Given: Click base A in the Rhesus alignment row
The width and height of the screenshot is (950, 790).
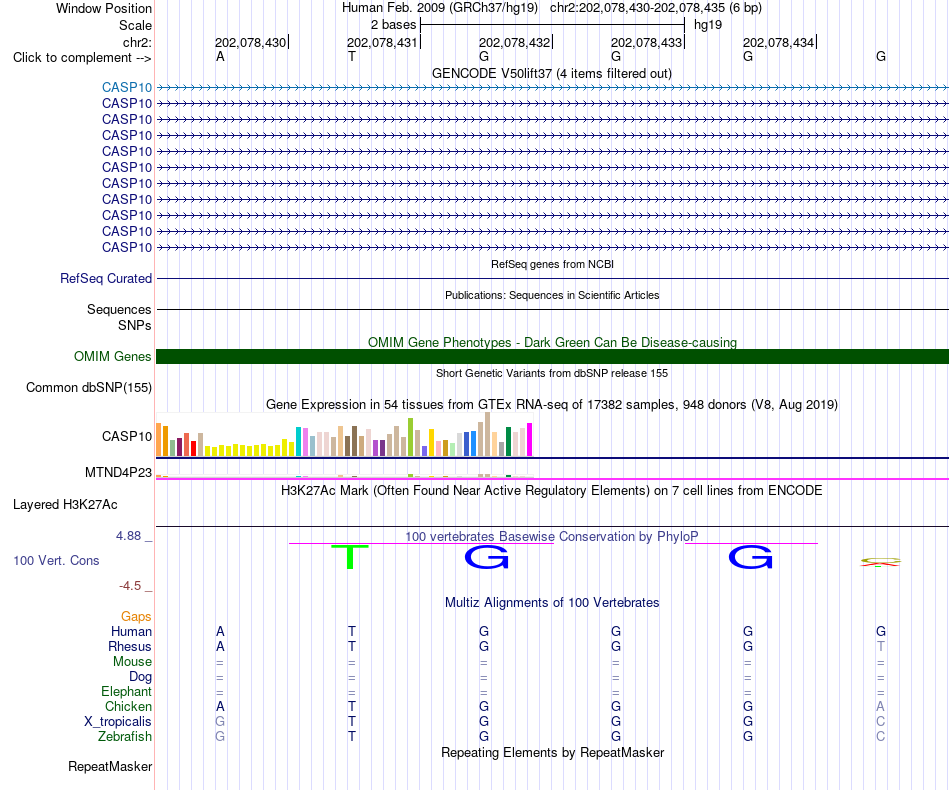Looking at the screenshot, I should point(220,646).
